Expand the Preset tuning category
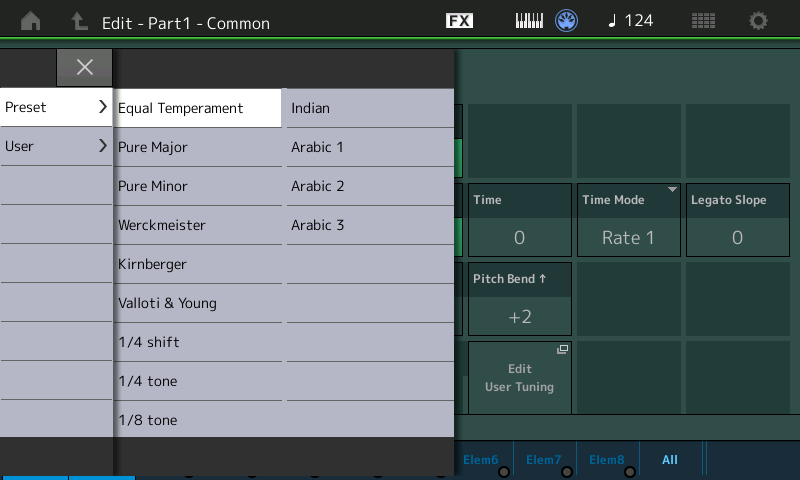 (56, 107)
